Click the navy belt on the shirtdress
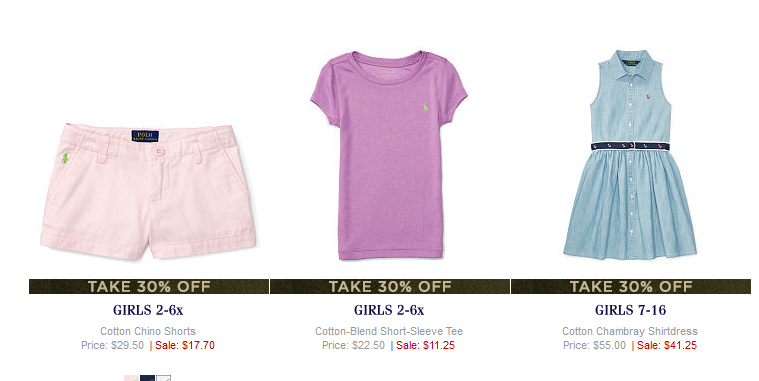 [x=630, y=146]
